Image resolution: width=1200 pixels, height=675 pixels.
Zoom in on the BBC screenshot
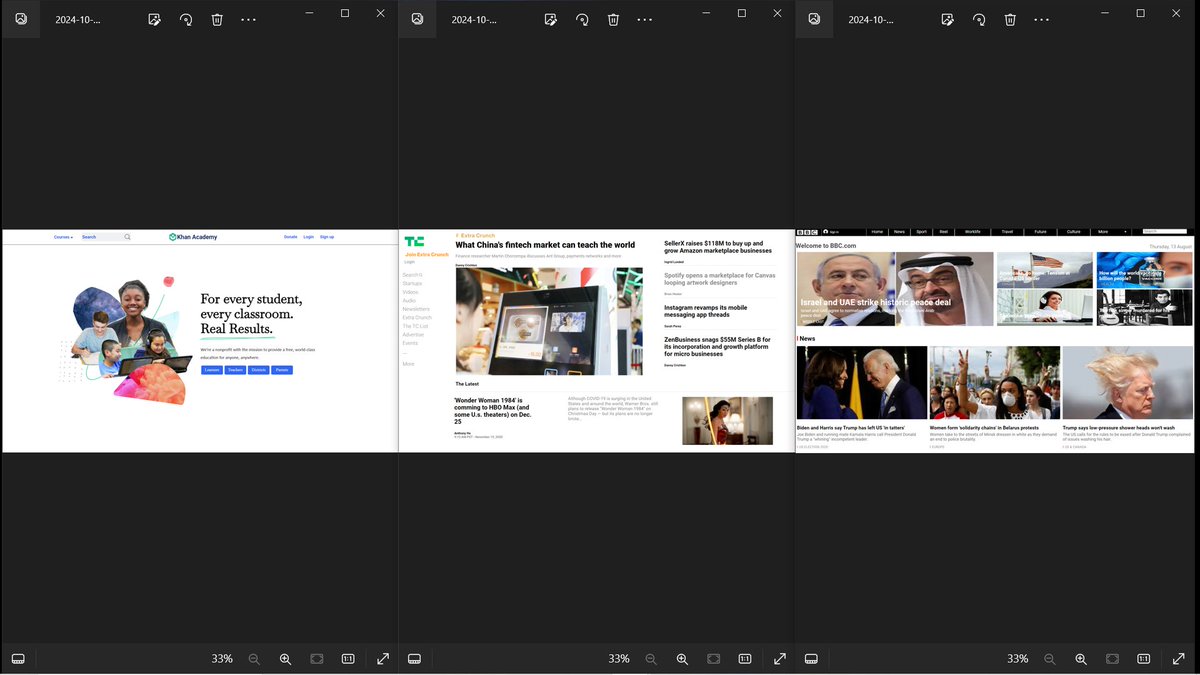(x=1081, y=659)
